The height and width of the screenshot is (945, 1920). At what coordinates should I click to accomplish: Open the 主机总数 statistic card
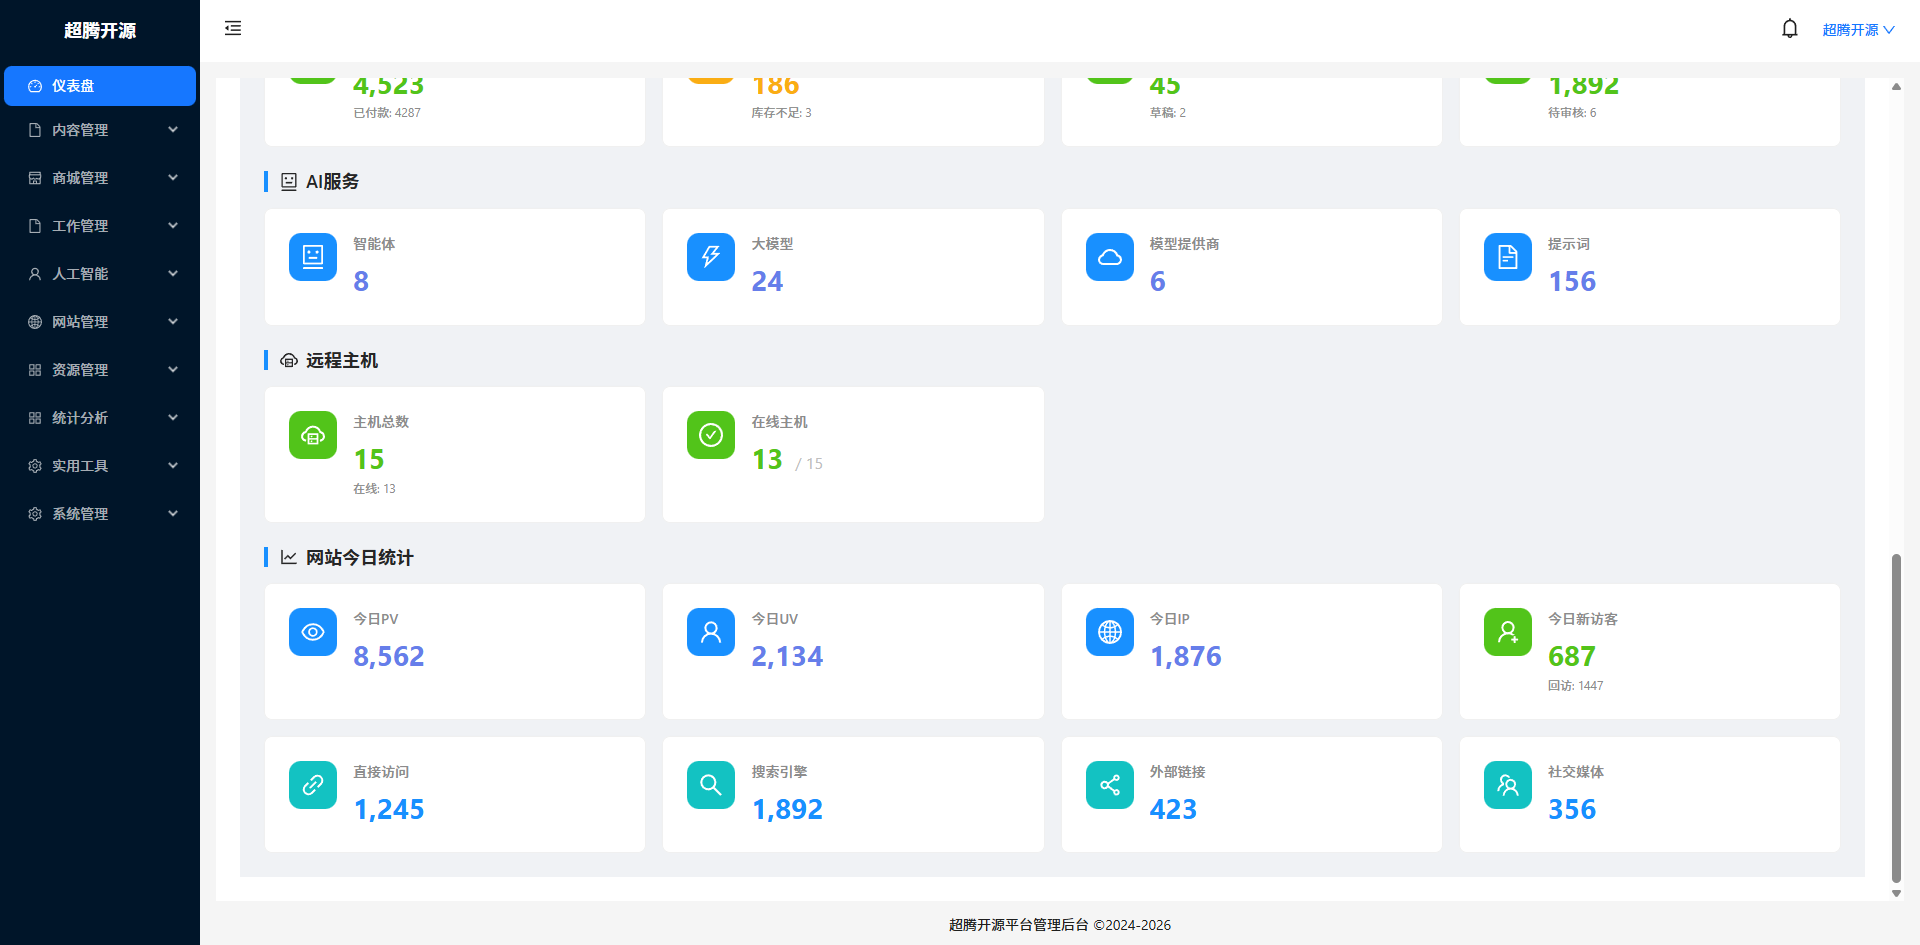(455, 455)
